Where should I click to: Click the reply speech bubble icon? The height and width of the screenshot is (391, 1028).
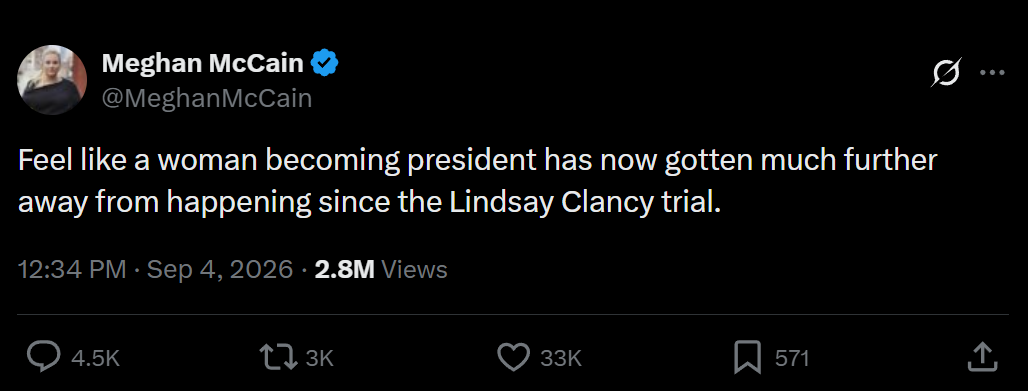(x=44, y=358)
